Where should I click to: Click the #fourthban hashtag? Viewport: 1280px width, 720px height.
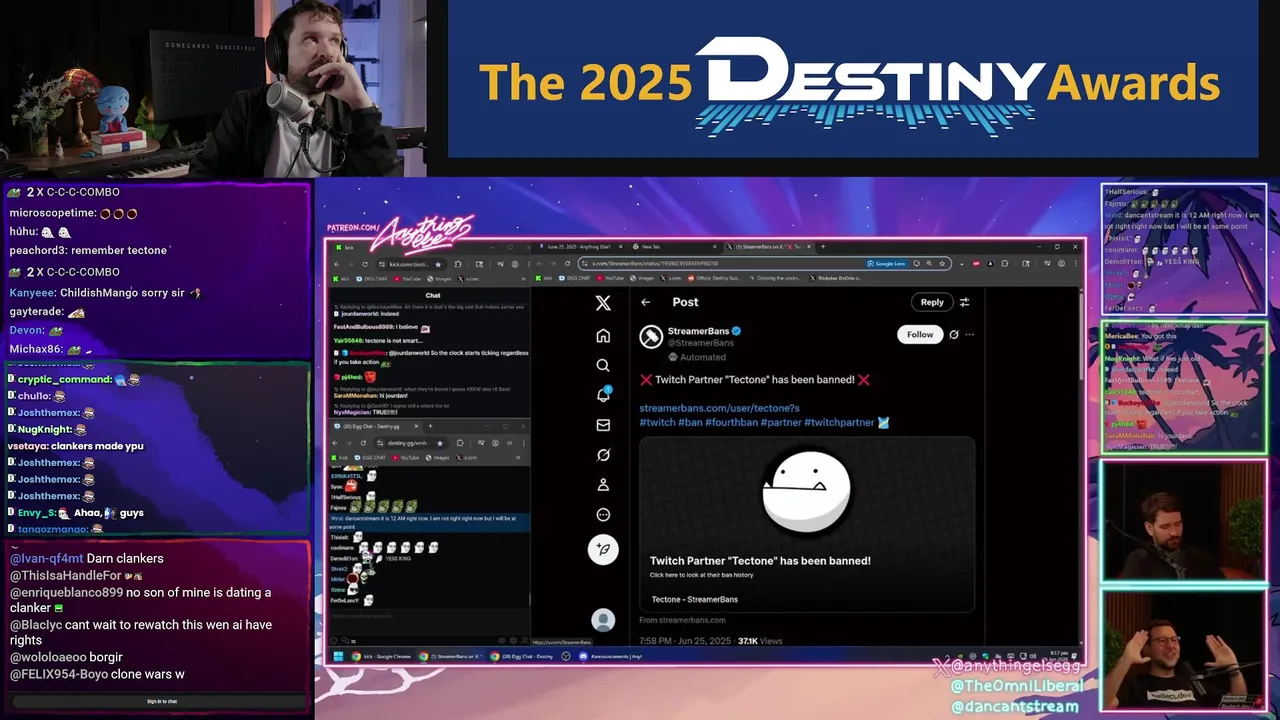[731, 423]
